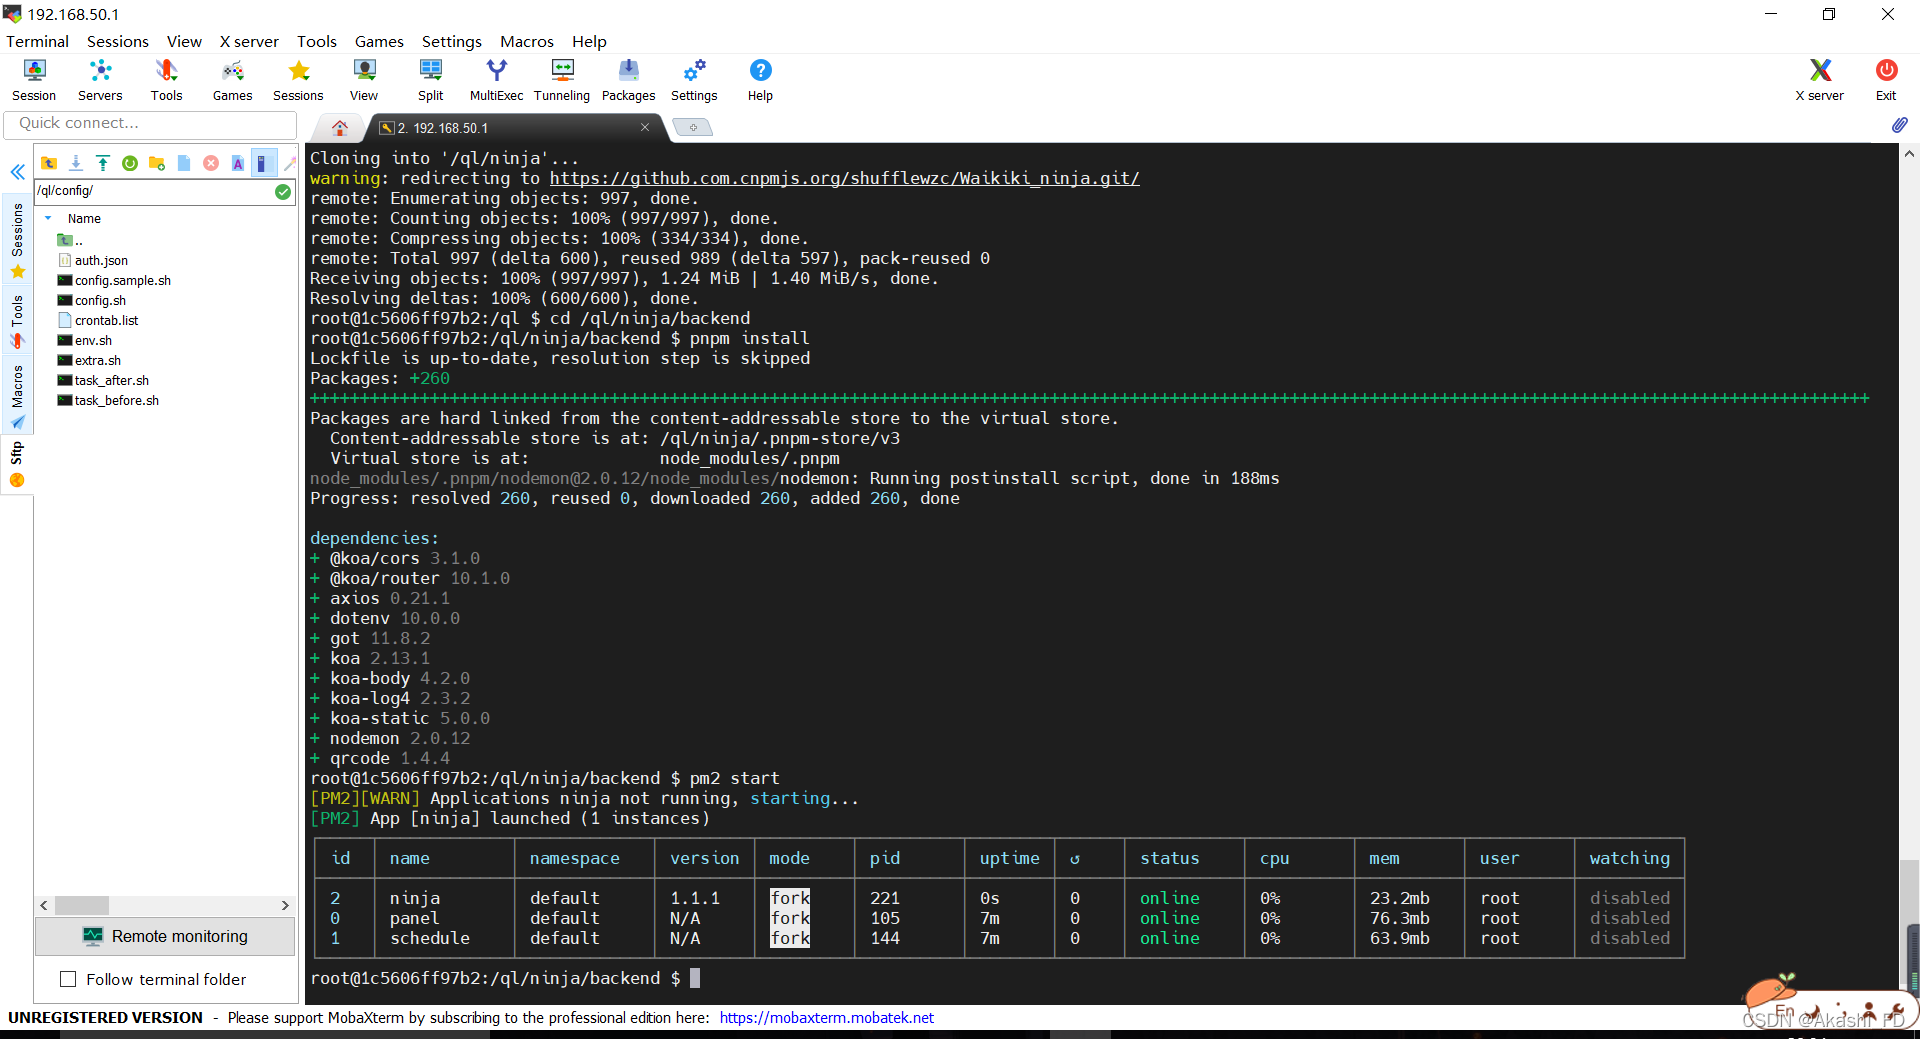Click the Remote monitoring button
Image resolution: width=1920 pixels, height=1039 pixels.
(x=166, y=936)
